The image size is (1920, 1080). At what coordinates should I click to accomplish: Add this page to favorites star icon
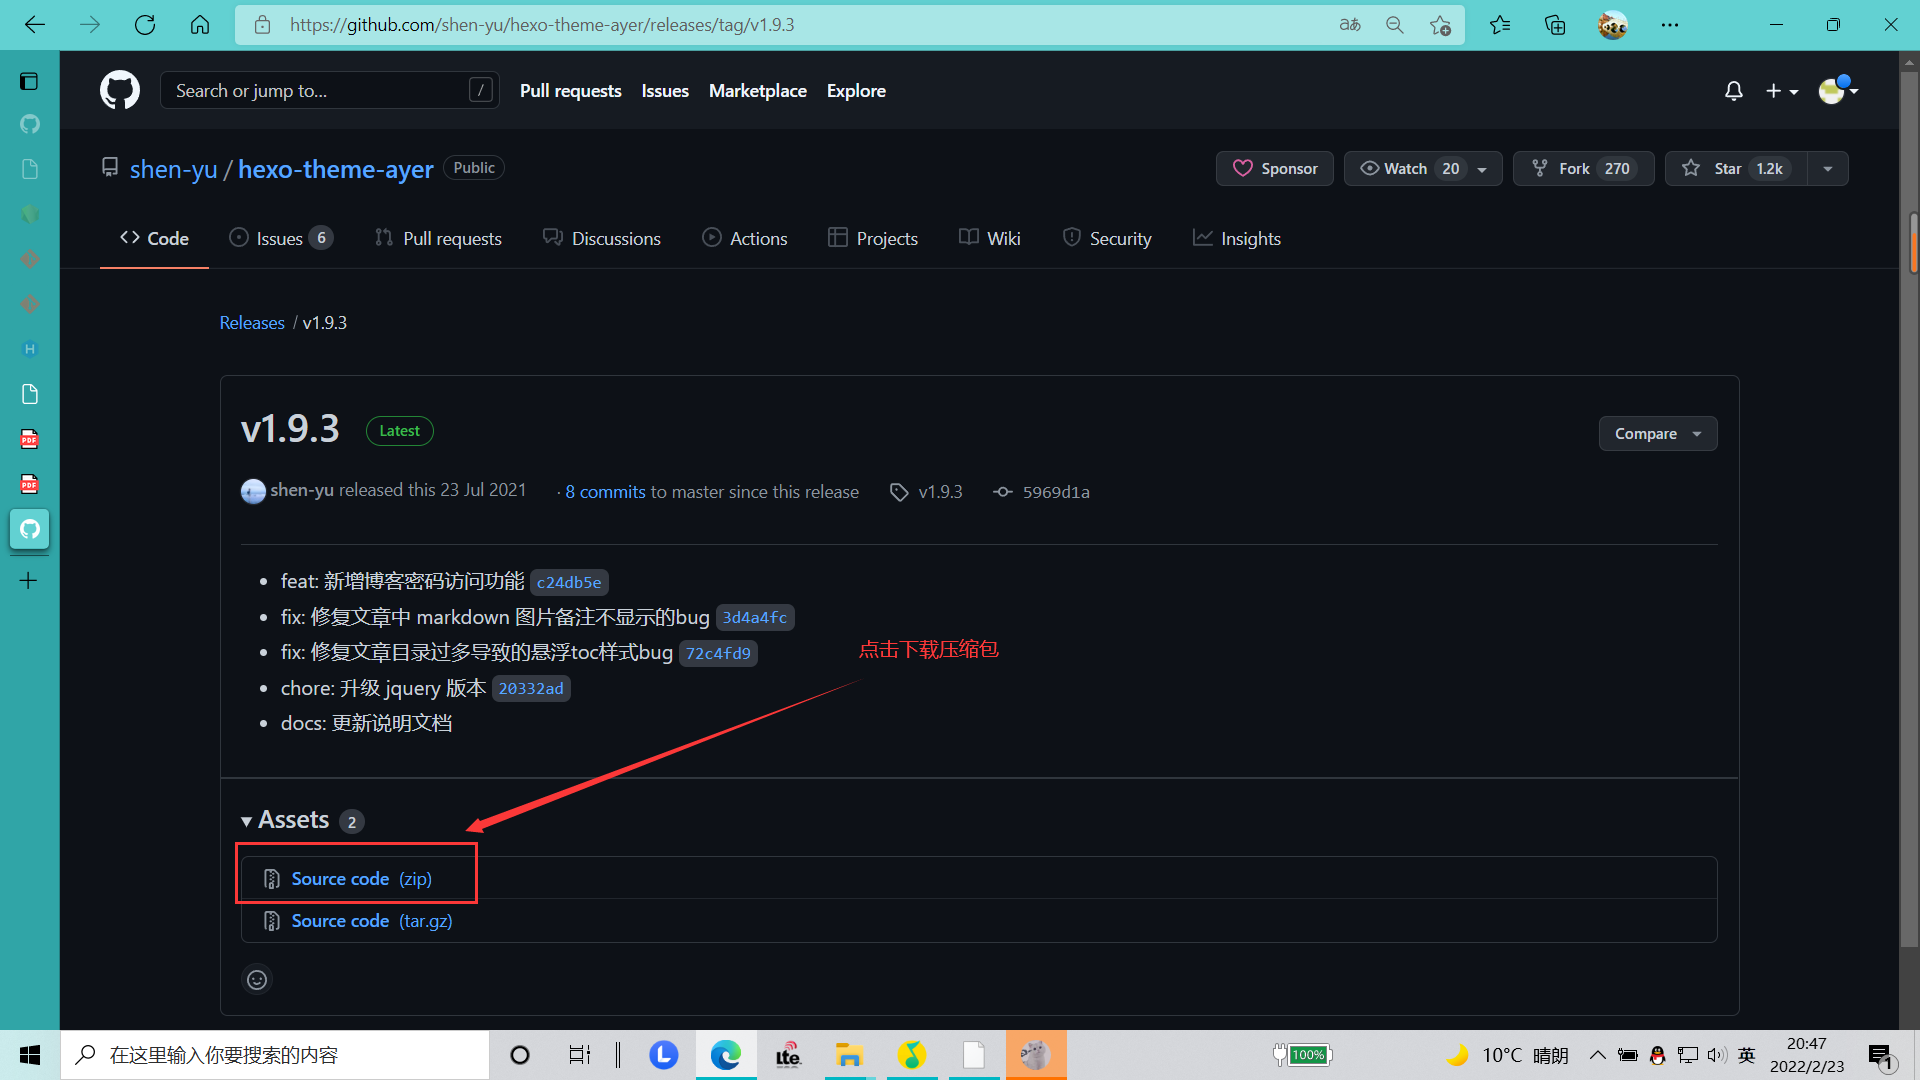point(1440,25)
